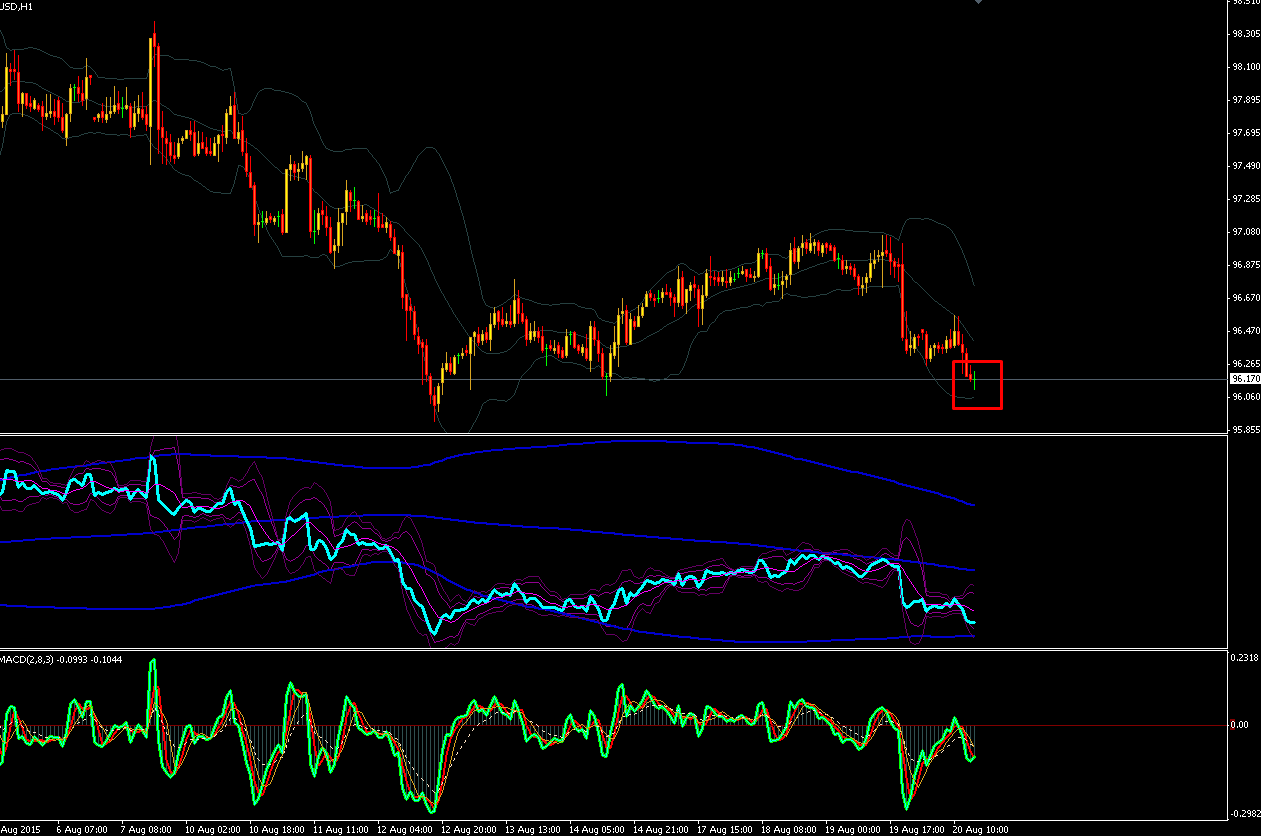1261x836 pixels.
Task: Click the 96.470 price scale label
Action: pyautogui.click(x=1245, y=330)
